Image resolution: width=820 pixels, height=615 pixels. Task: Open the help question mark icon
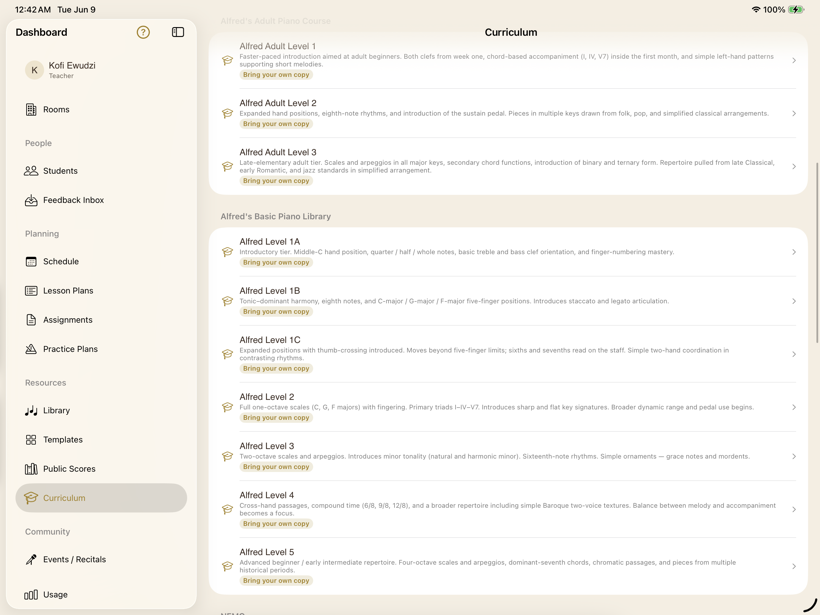point(143,32)
